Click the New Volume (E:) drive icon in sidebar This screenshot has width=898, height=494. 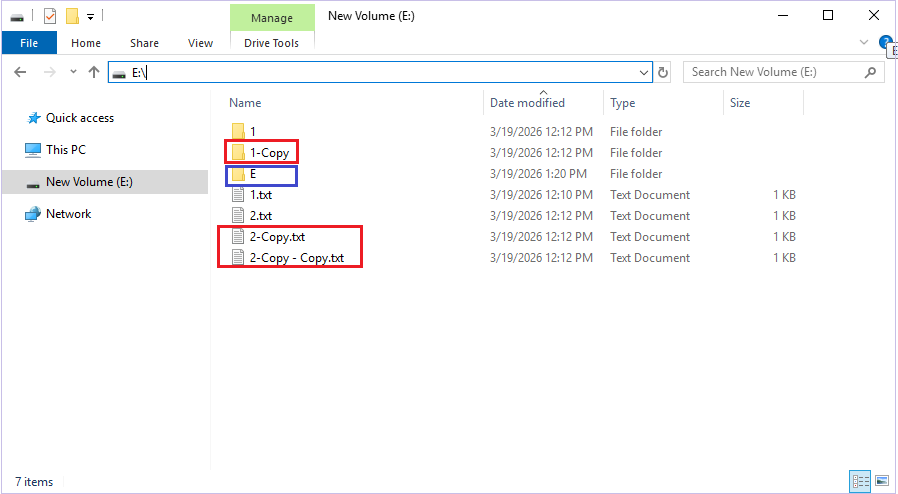33,183
